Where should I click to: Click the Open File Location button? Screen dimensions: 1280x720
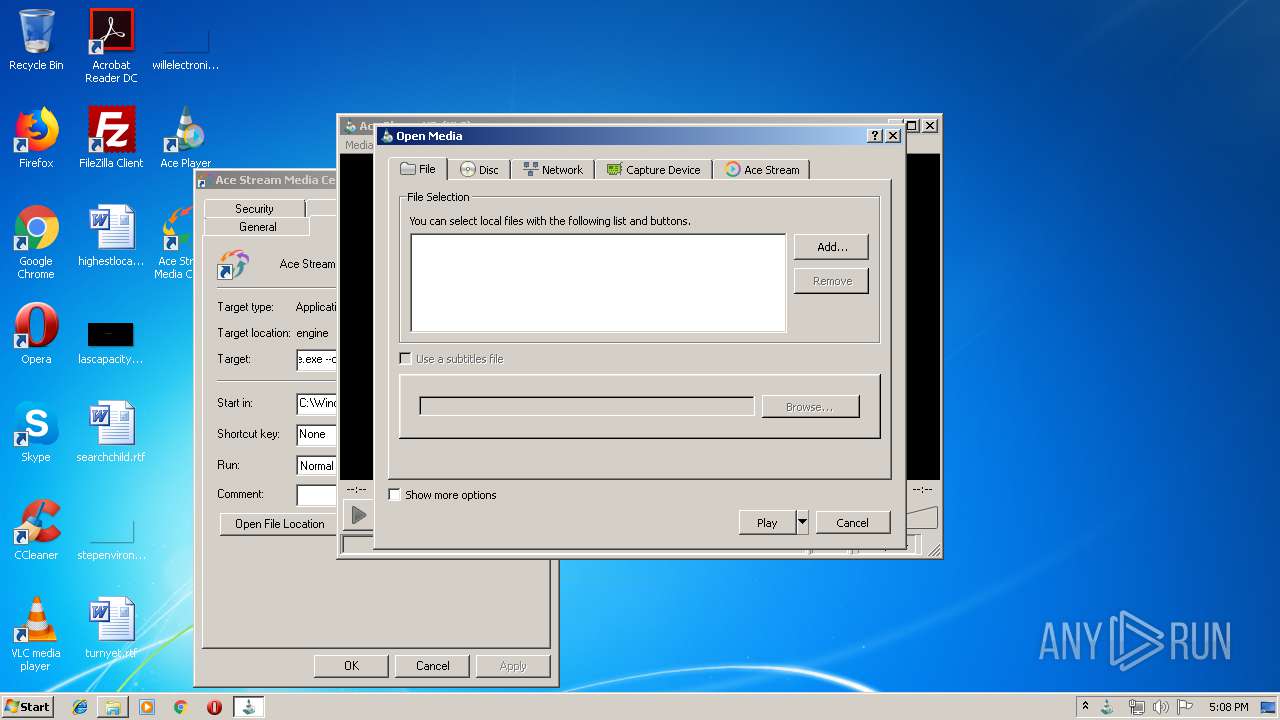[279, 524]
